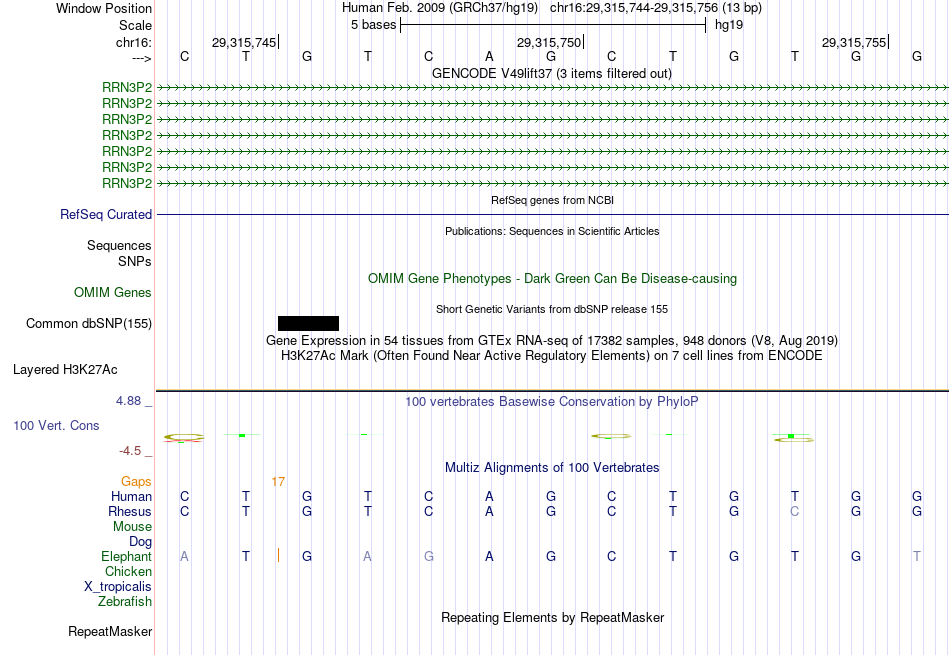Viewport: 950px width, 655px height.
Task: Click the OMIM Genes track label
Action: click(113, 293)
